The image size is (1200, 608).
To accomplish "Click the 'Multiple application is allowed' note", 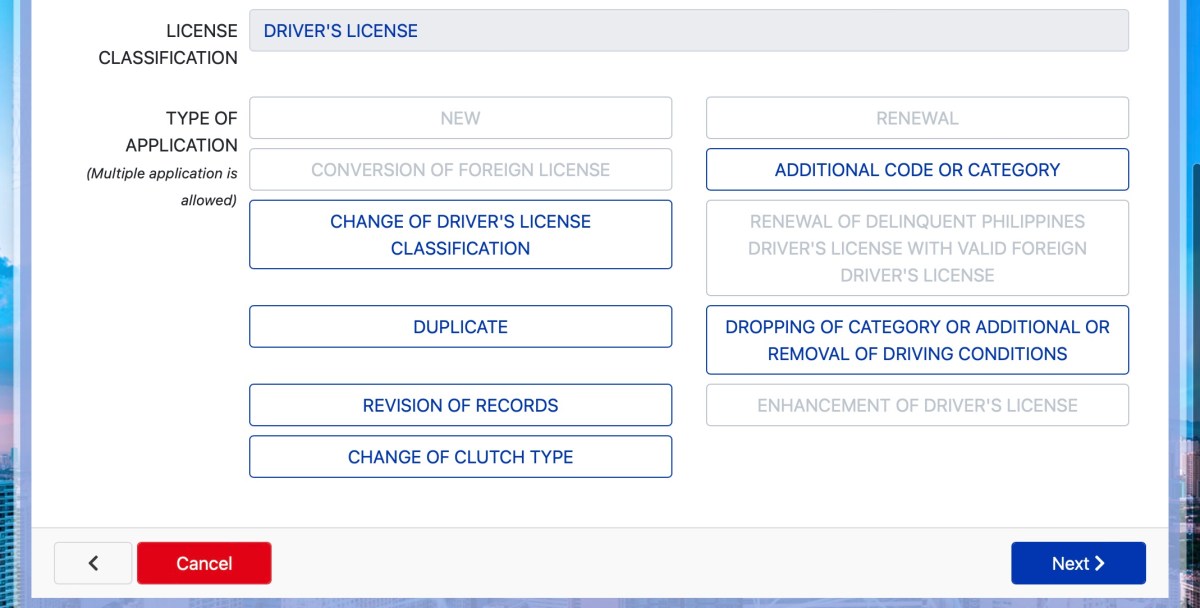I will click(x=162, y=187).
